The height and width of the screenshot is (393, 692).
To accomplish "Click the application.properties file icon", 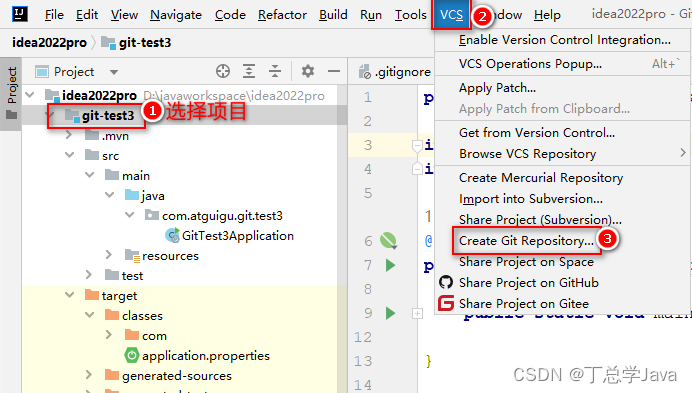I will (132, 355).
